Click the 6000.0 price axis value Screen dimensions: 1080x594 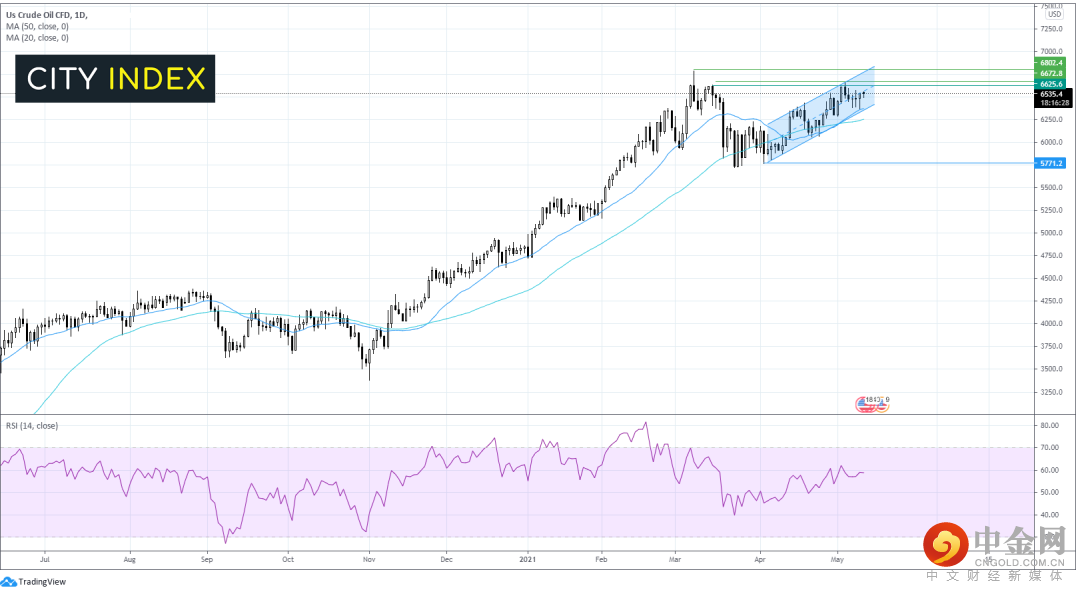pos(1052,143)
